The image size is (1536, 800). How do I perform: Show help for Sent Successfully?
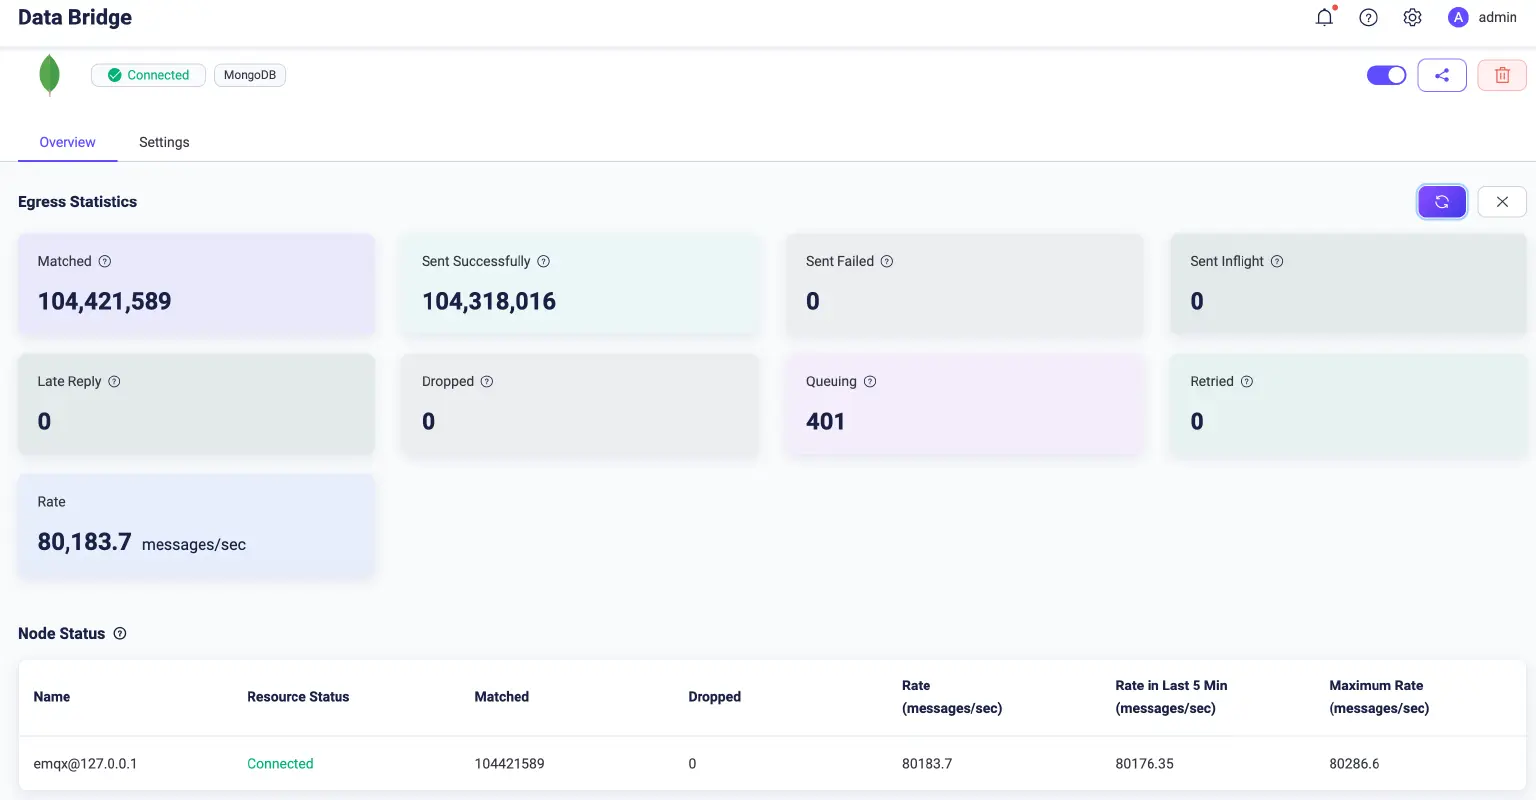[544, 261]
